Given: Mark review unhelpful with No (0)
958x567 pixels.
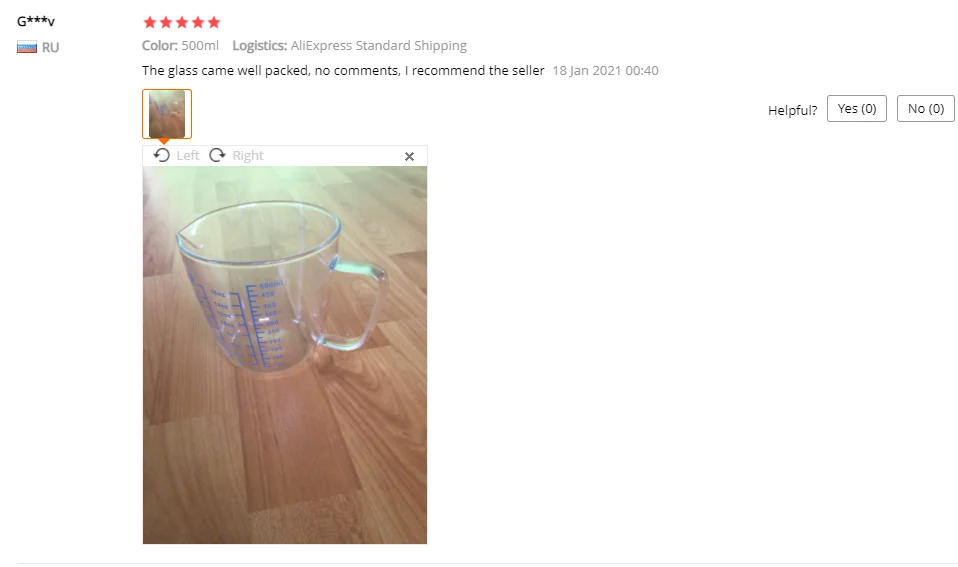Looking at the screenshot, I should (x=926, y=109).
